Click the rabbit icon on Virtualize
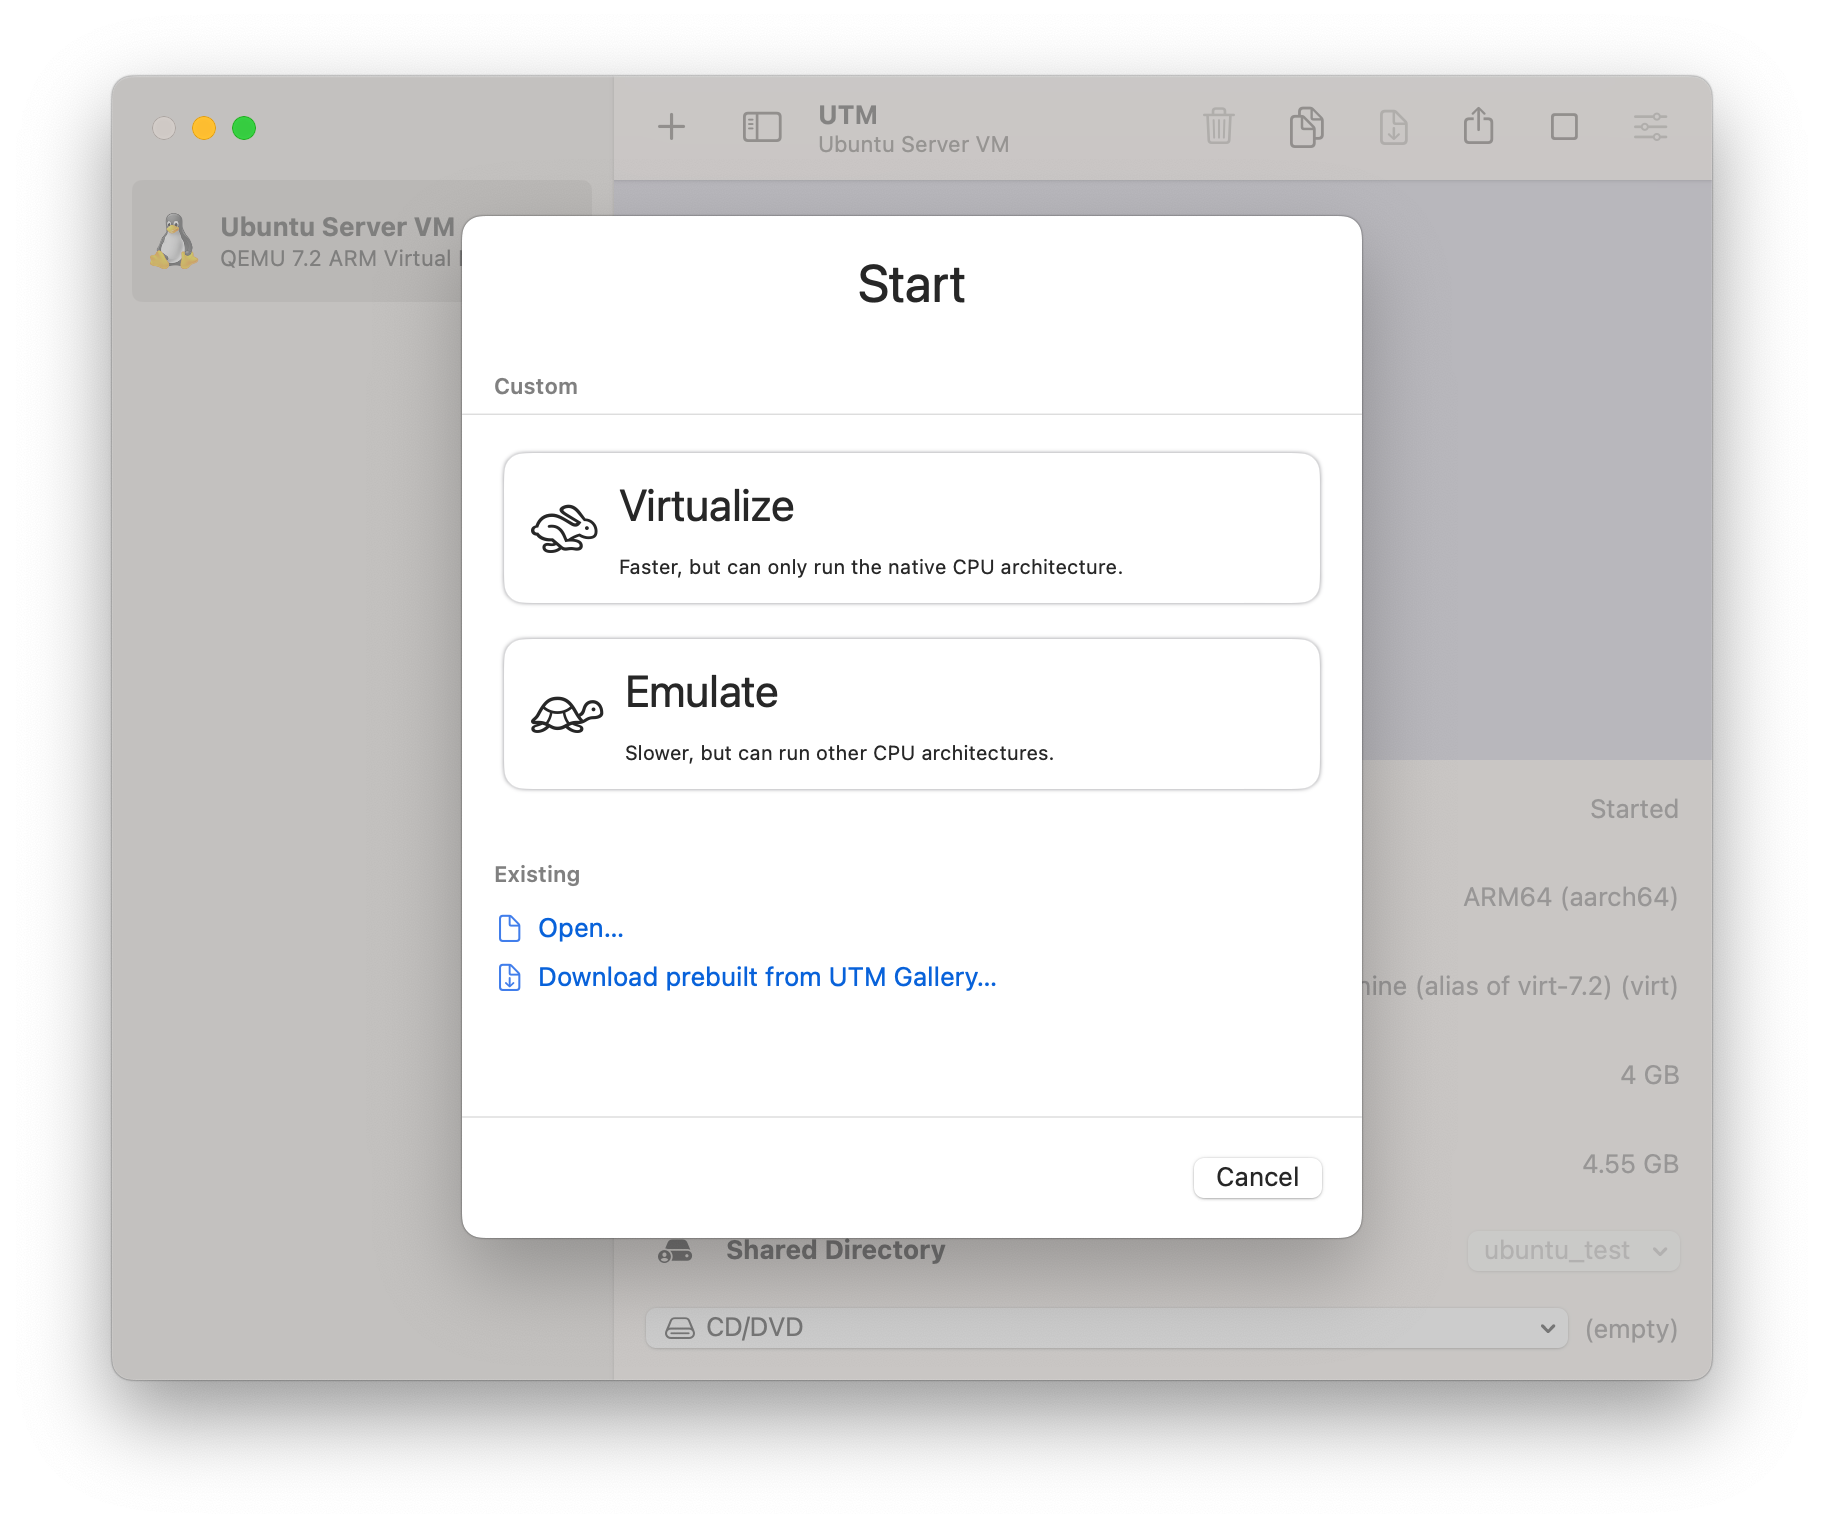Image resolution: width=1824 pixels, height=1528 pixels. 564,528
